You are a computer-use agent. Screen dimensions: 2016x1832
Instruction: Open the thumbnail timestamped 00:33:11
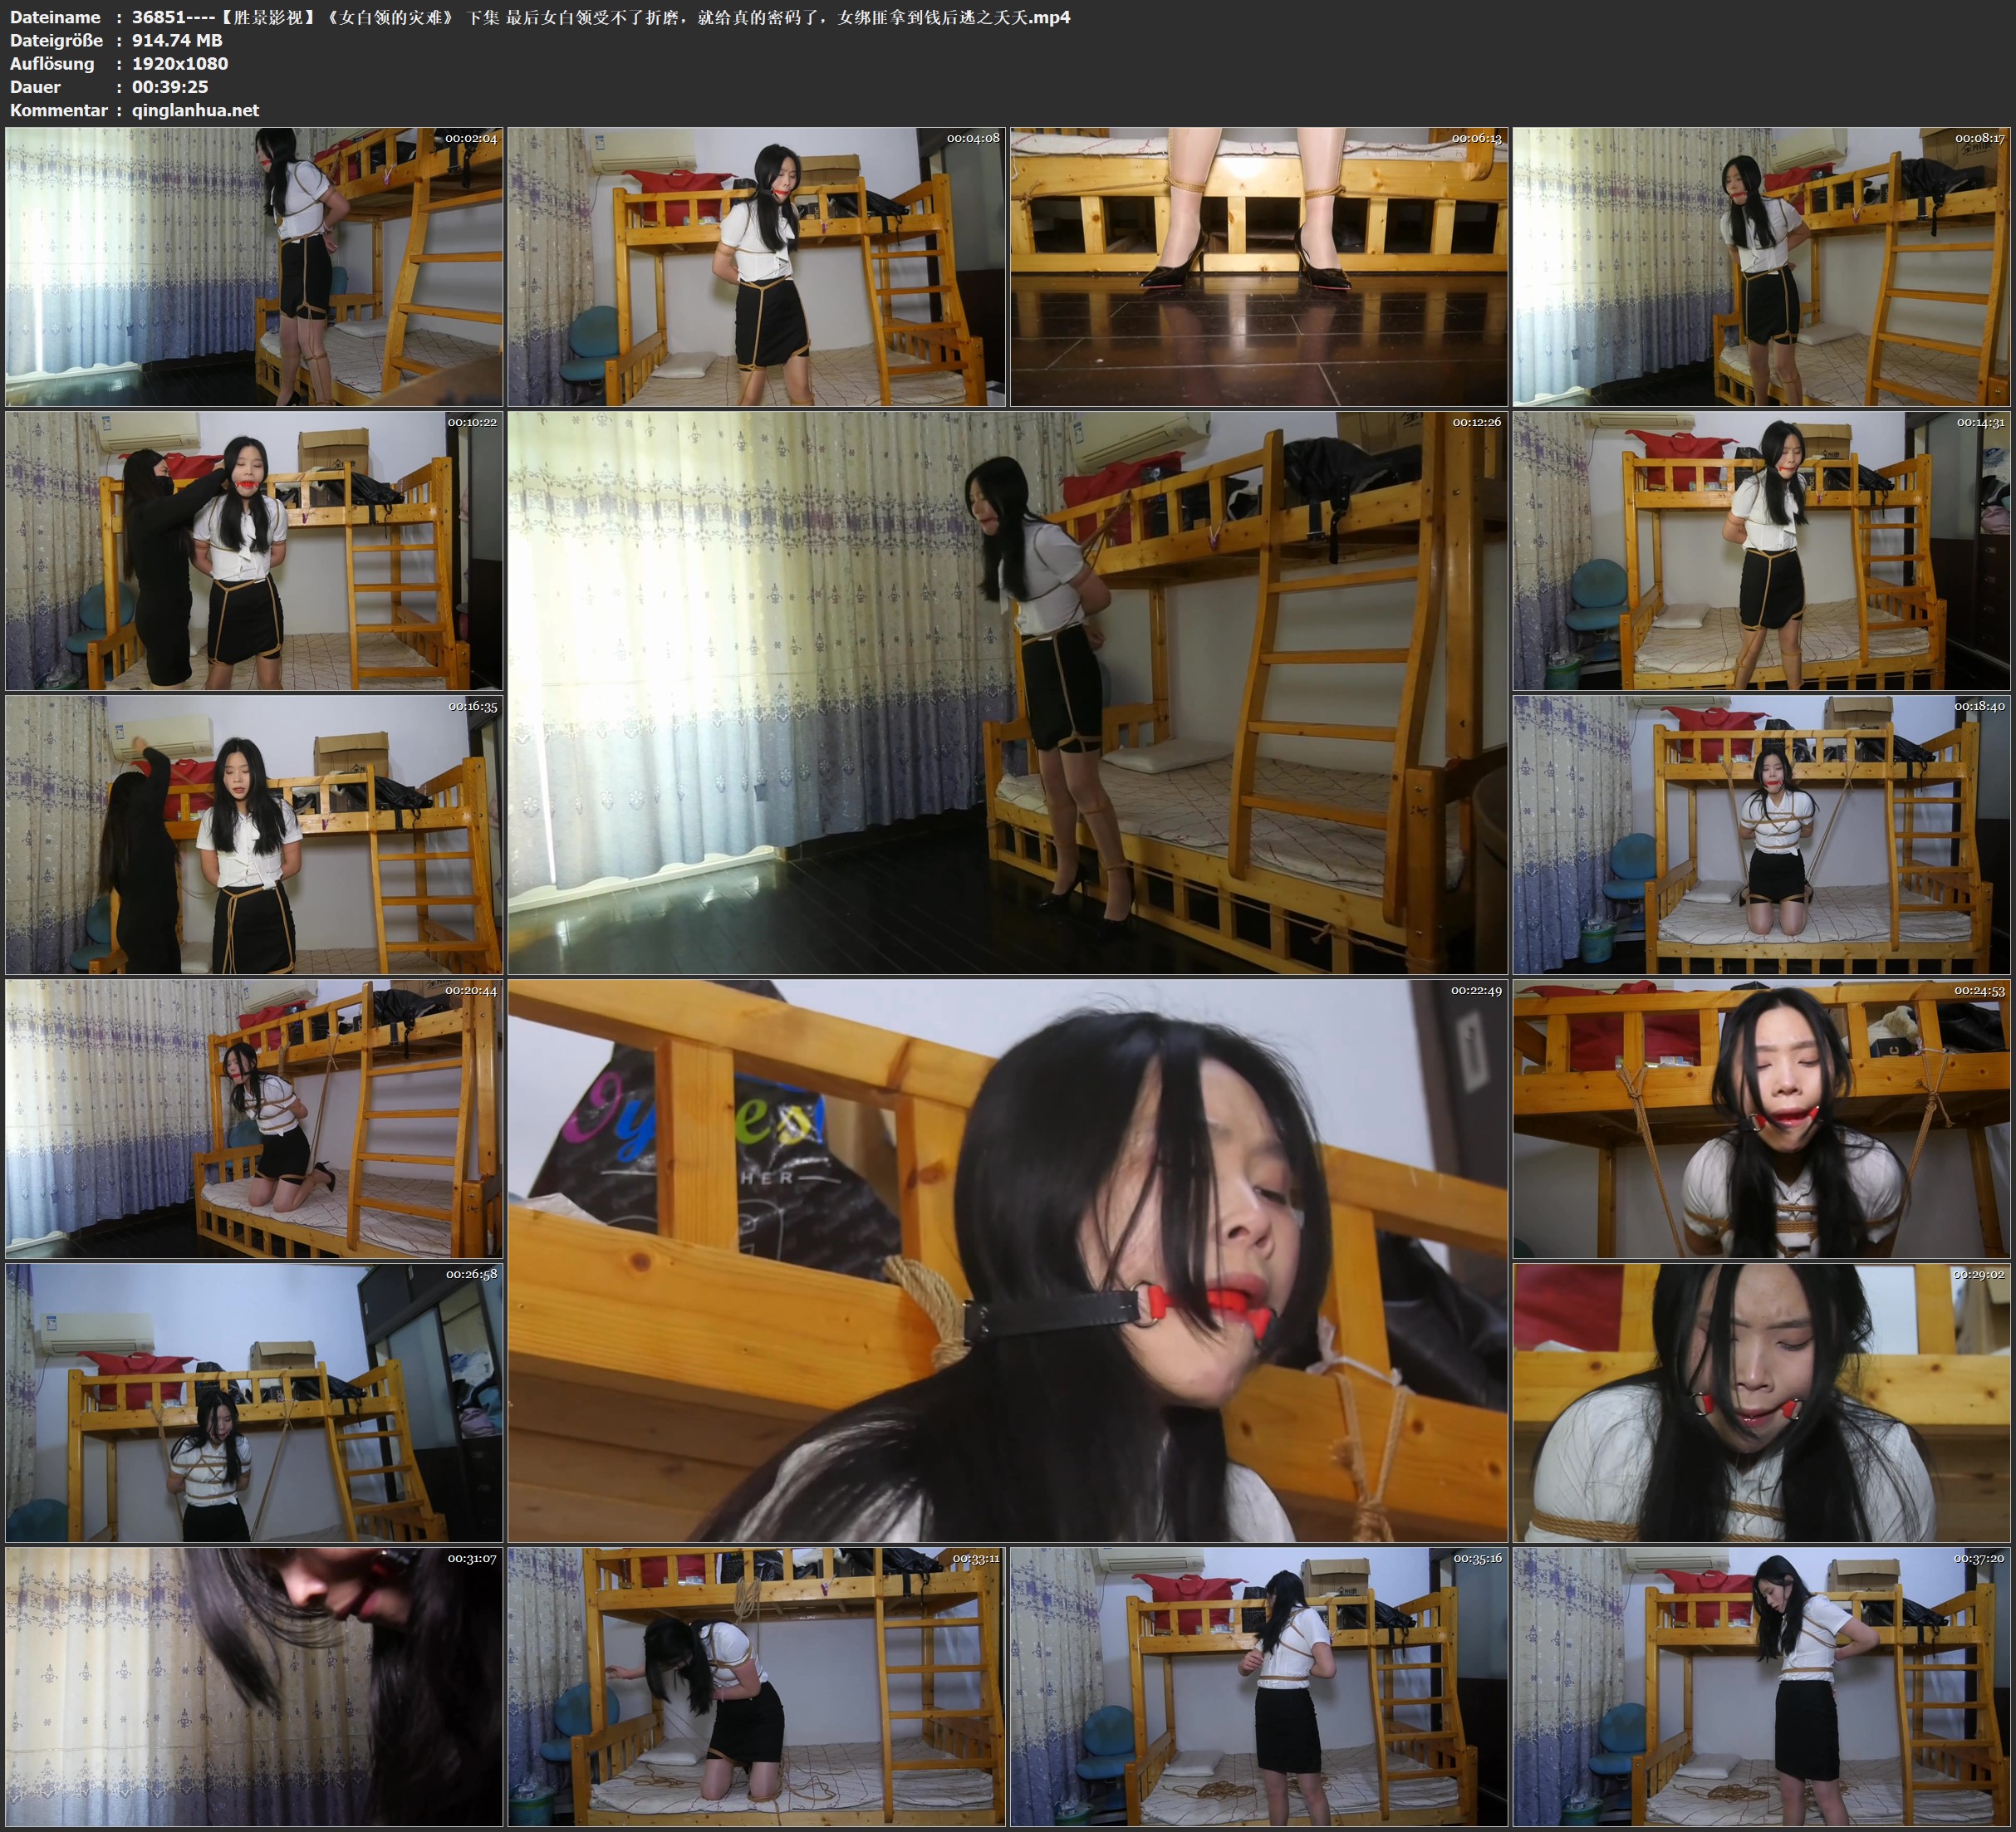756,1687
